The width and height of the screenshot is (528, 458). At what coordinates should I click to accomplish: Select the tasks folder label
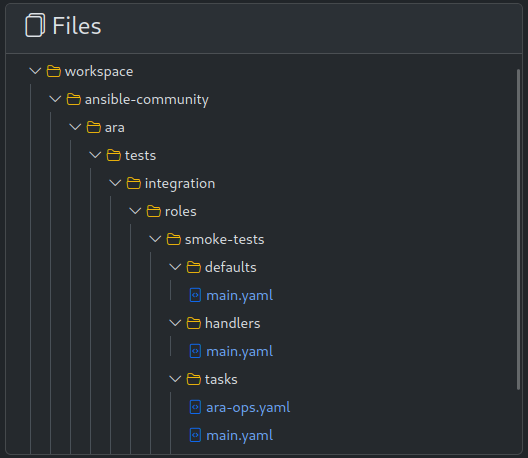[221, 380]
